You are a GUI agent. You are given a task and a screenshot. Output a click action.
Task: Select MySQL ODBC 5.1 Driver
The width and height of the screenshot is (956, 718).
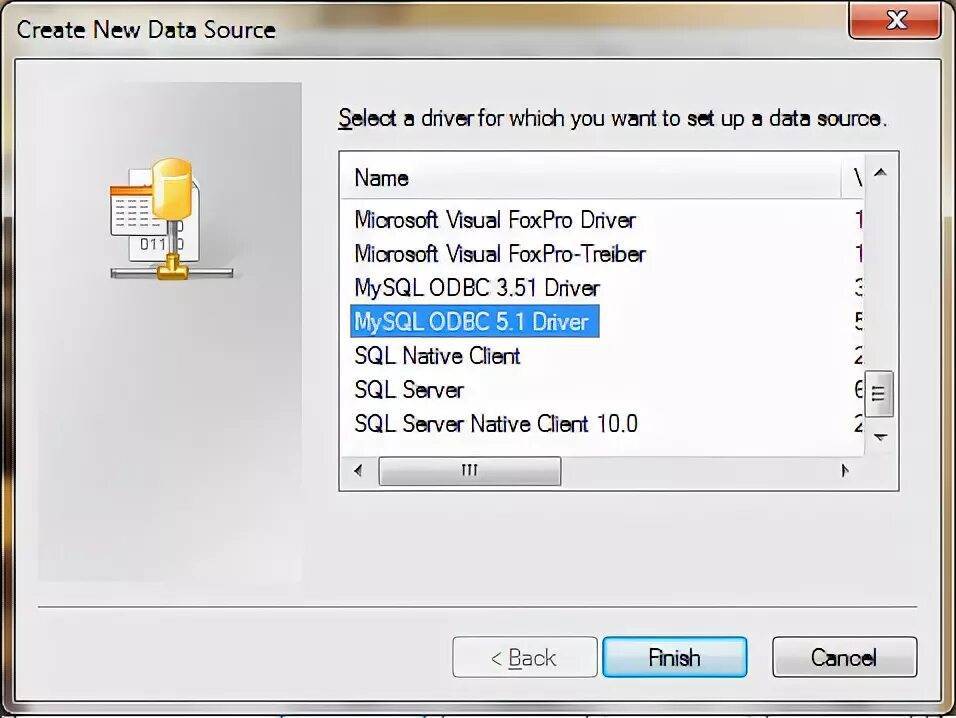(x=474, y=321)
